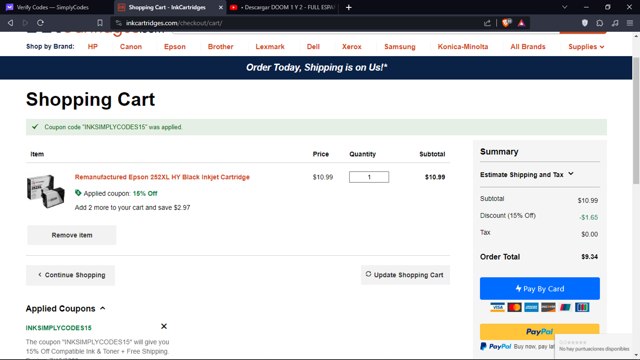Open the VPN shield icon in toolbar
The height and width of the screenshot is (360, 640).
[x=585, y=23]
